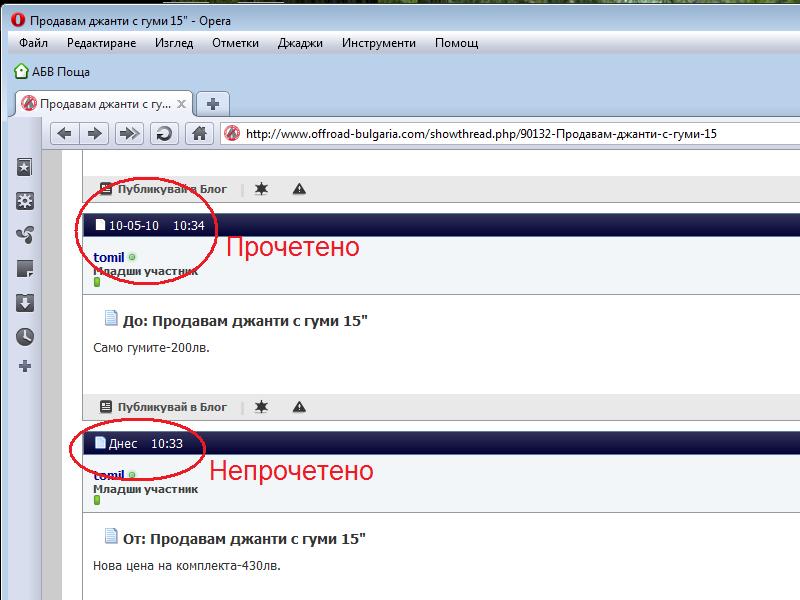Click the text Само гумите-200лв.

pos(151,348)
